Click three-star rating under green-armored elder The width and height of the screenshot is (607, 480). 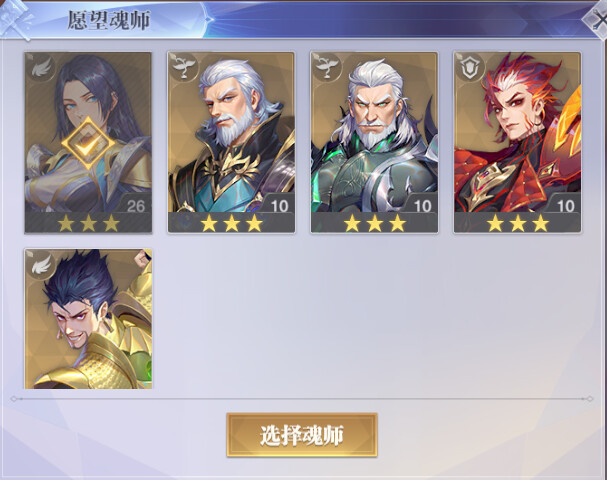coord(374,223)
